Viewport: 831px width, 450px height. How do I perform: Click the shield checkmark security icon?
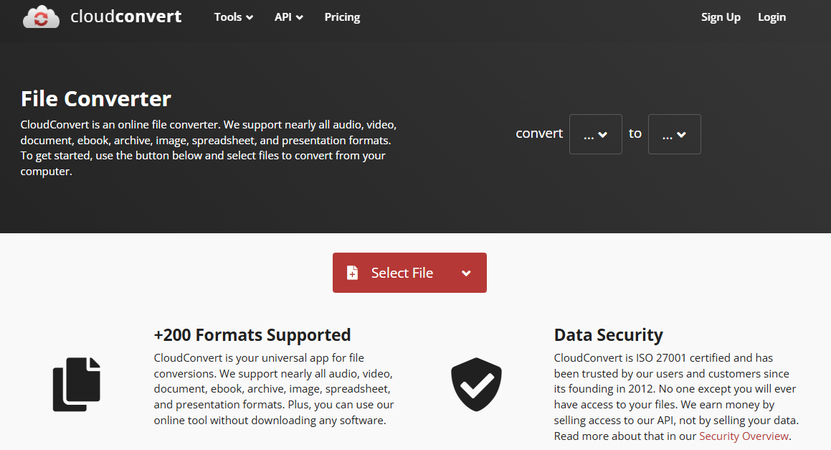tap(476, 385)
